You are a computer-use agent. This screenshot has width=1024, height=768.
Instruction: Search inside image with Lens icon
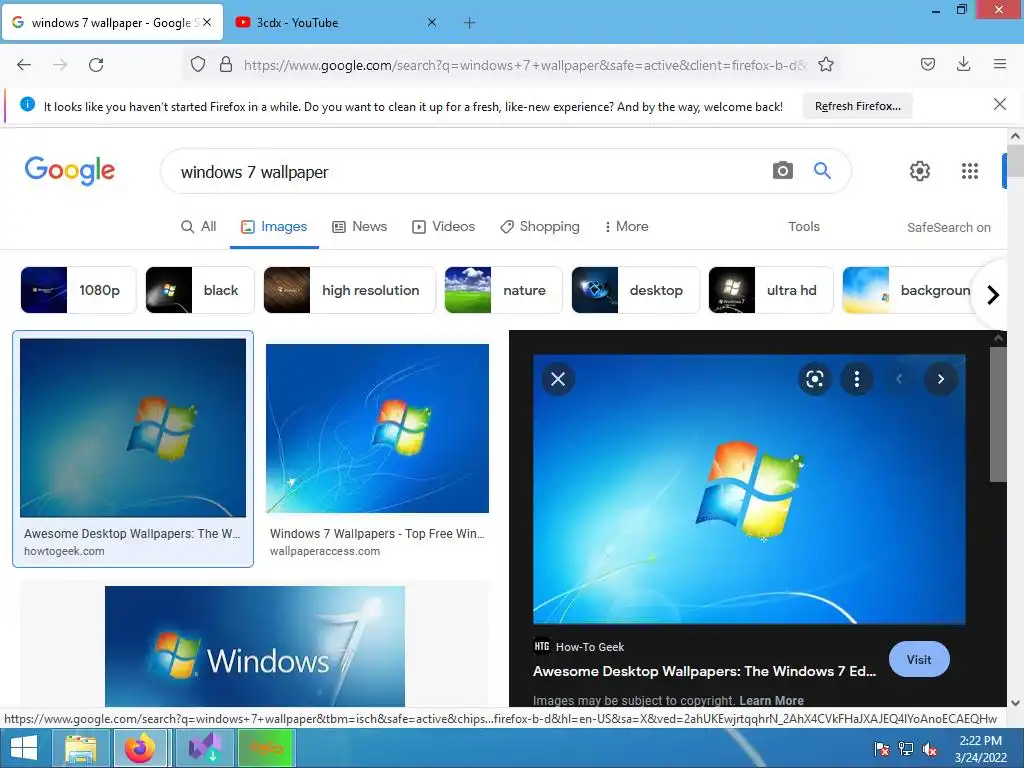coord(814,379)
